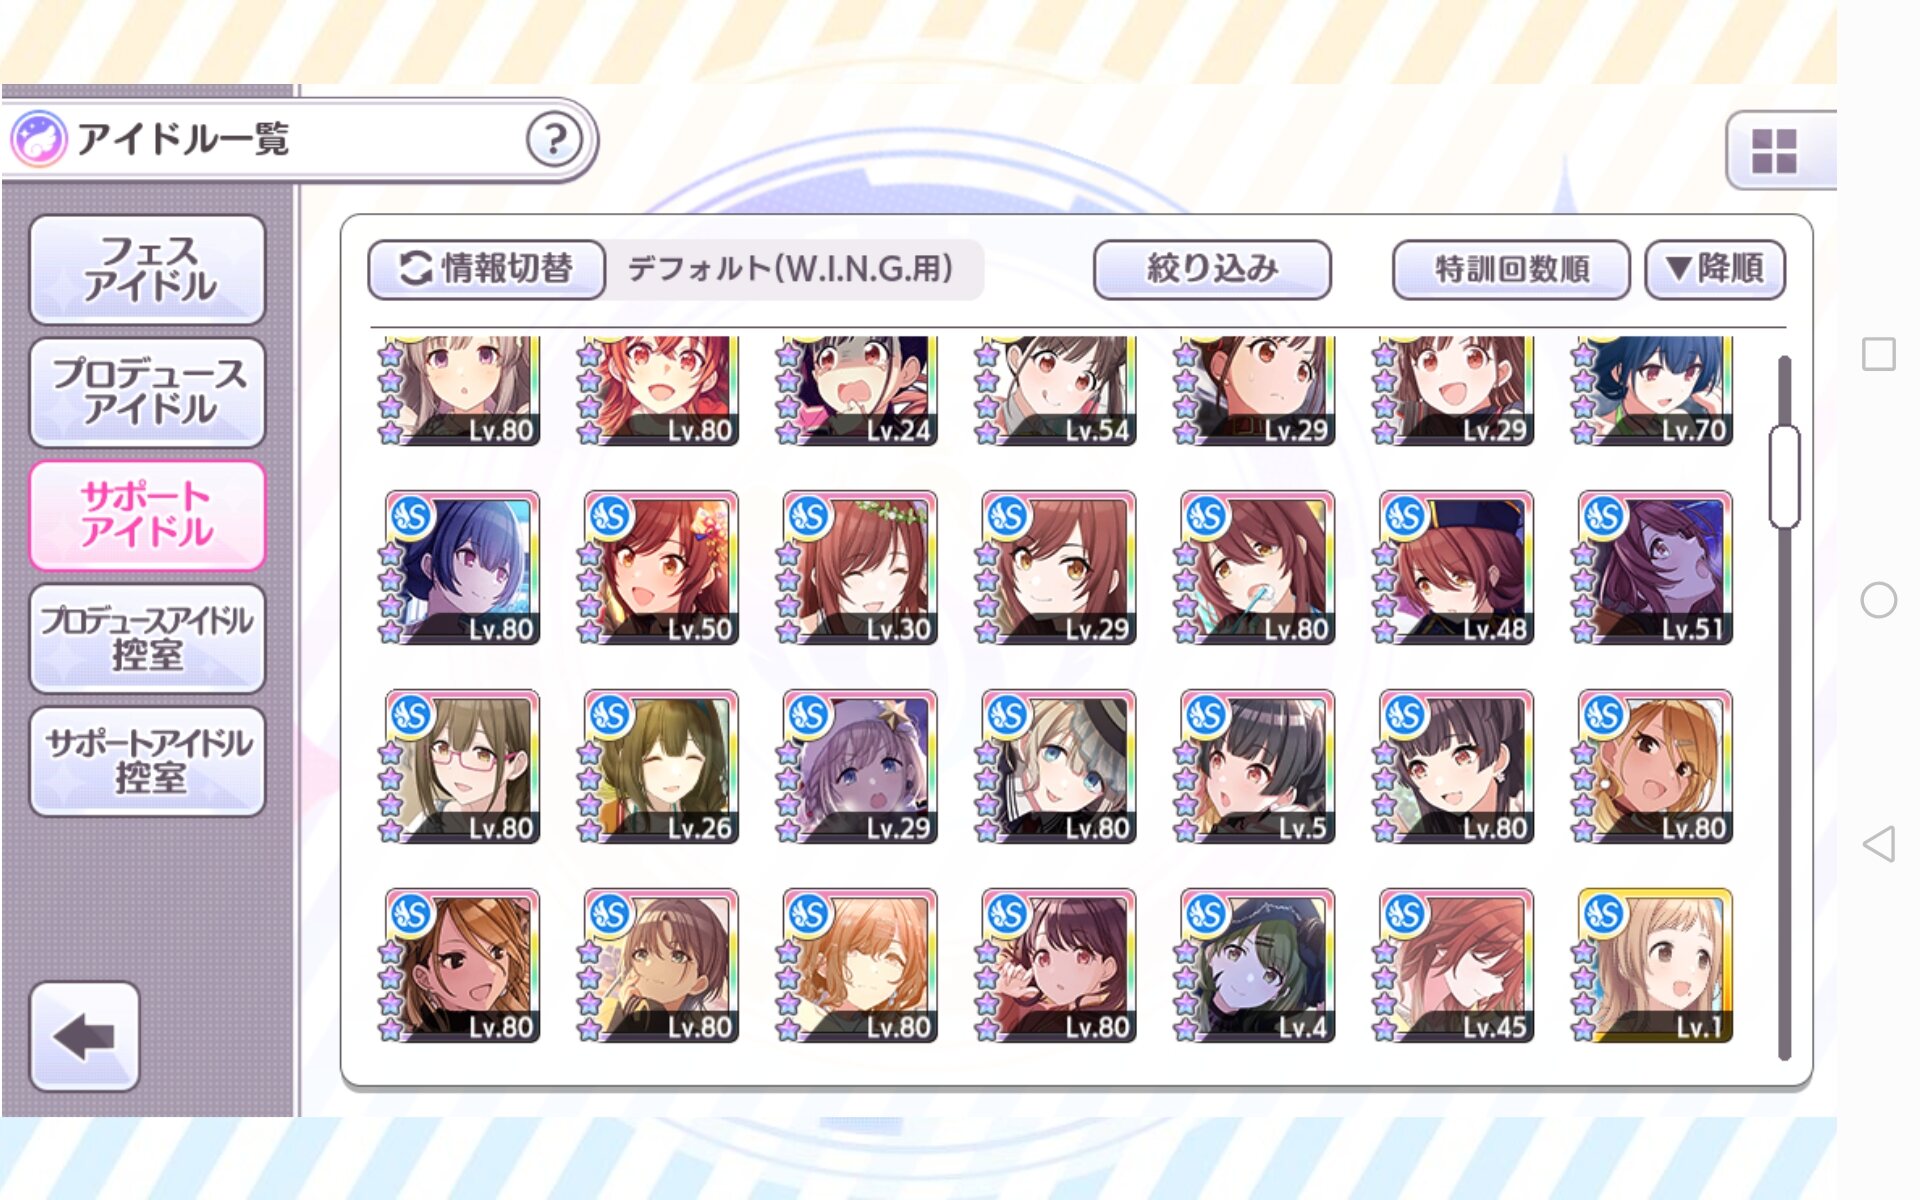Tap the Android recent apps square
This screenshot has height=1200, width=1920.
1878,354
